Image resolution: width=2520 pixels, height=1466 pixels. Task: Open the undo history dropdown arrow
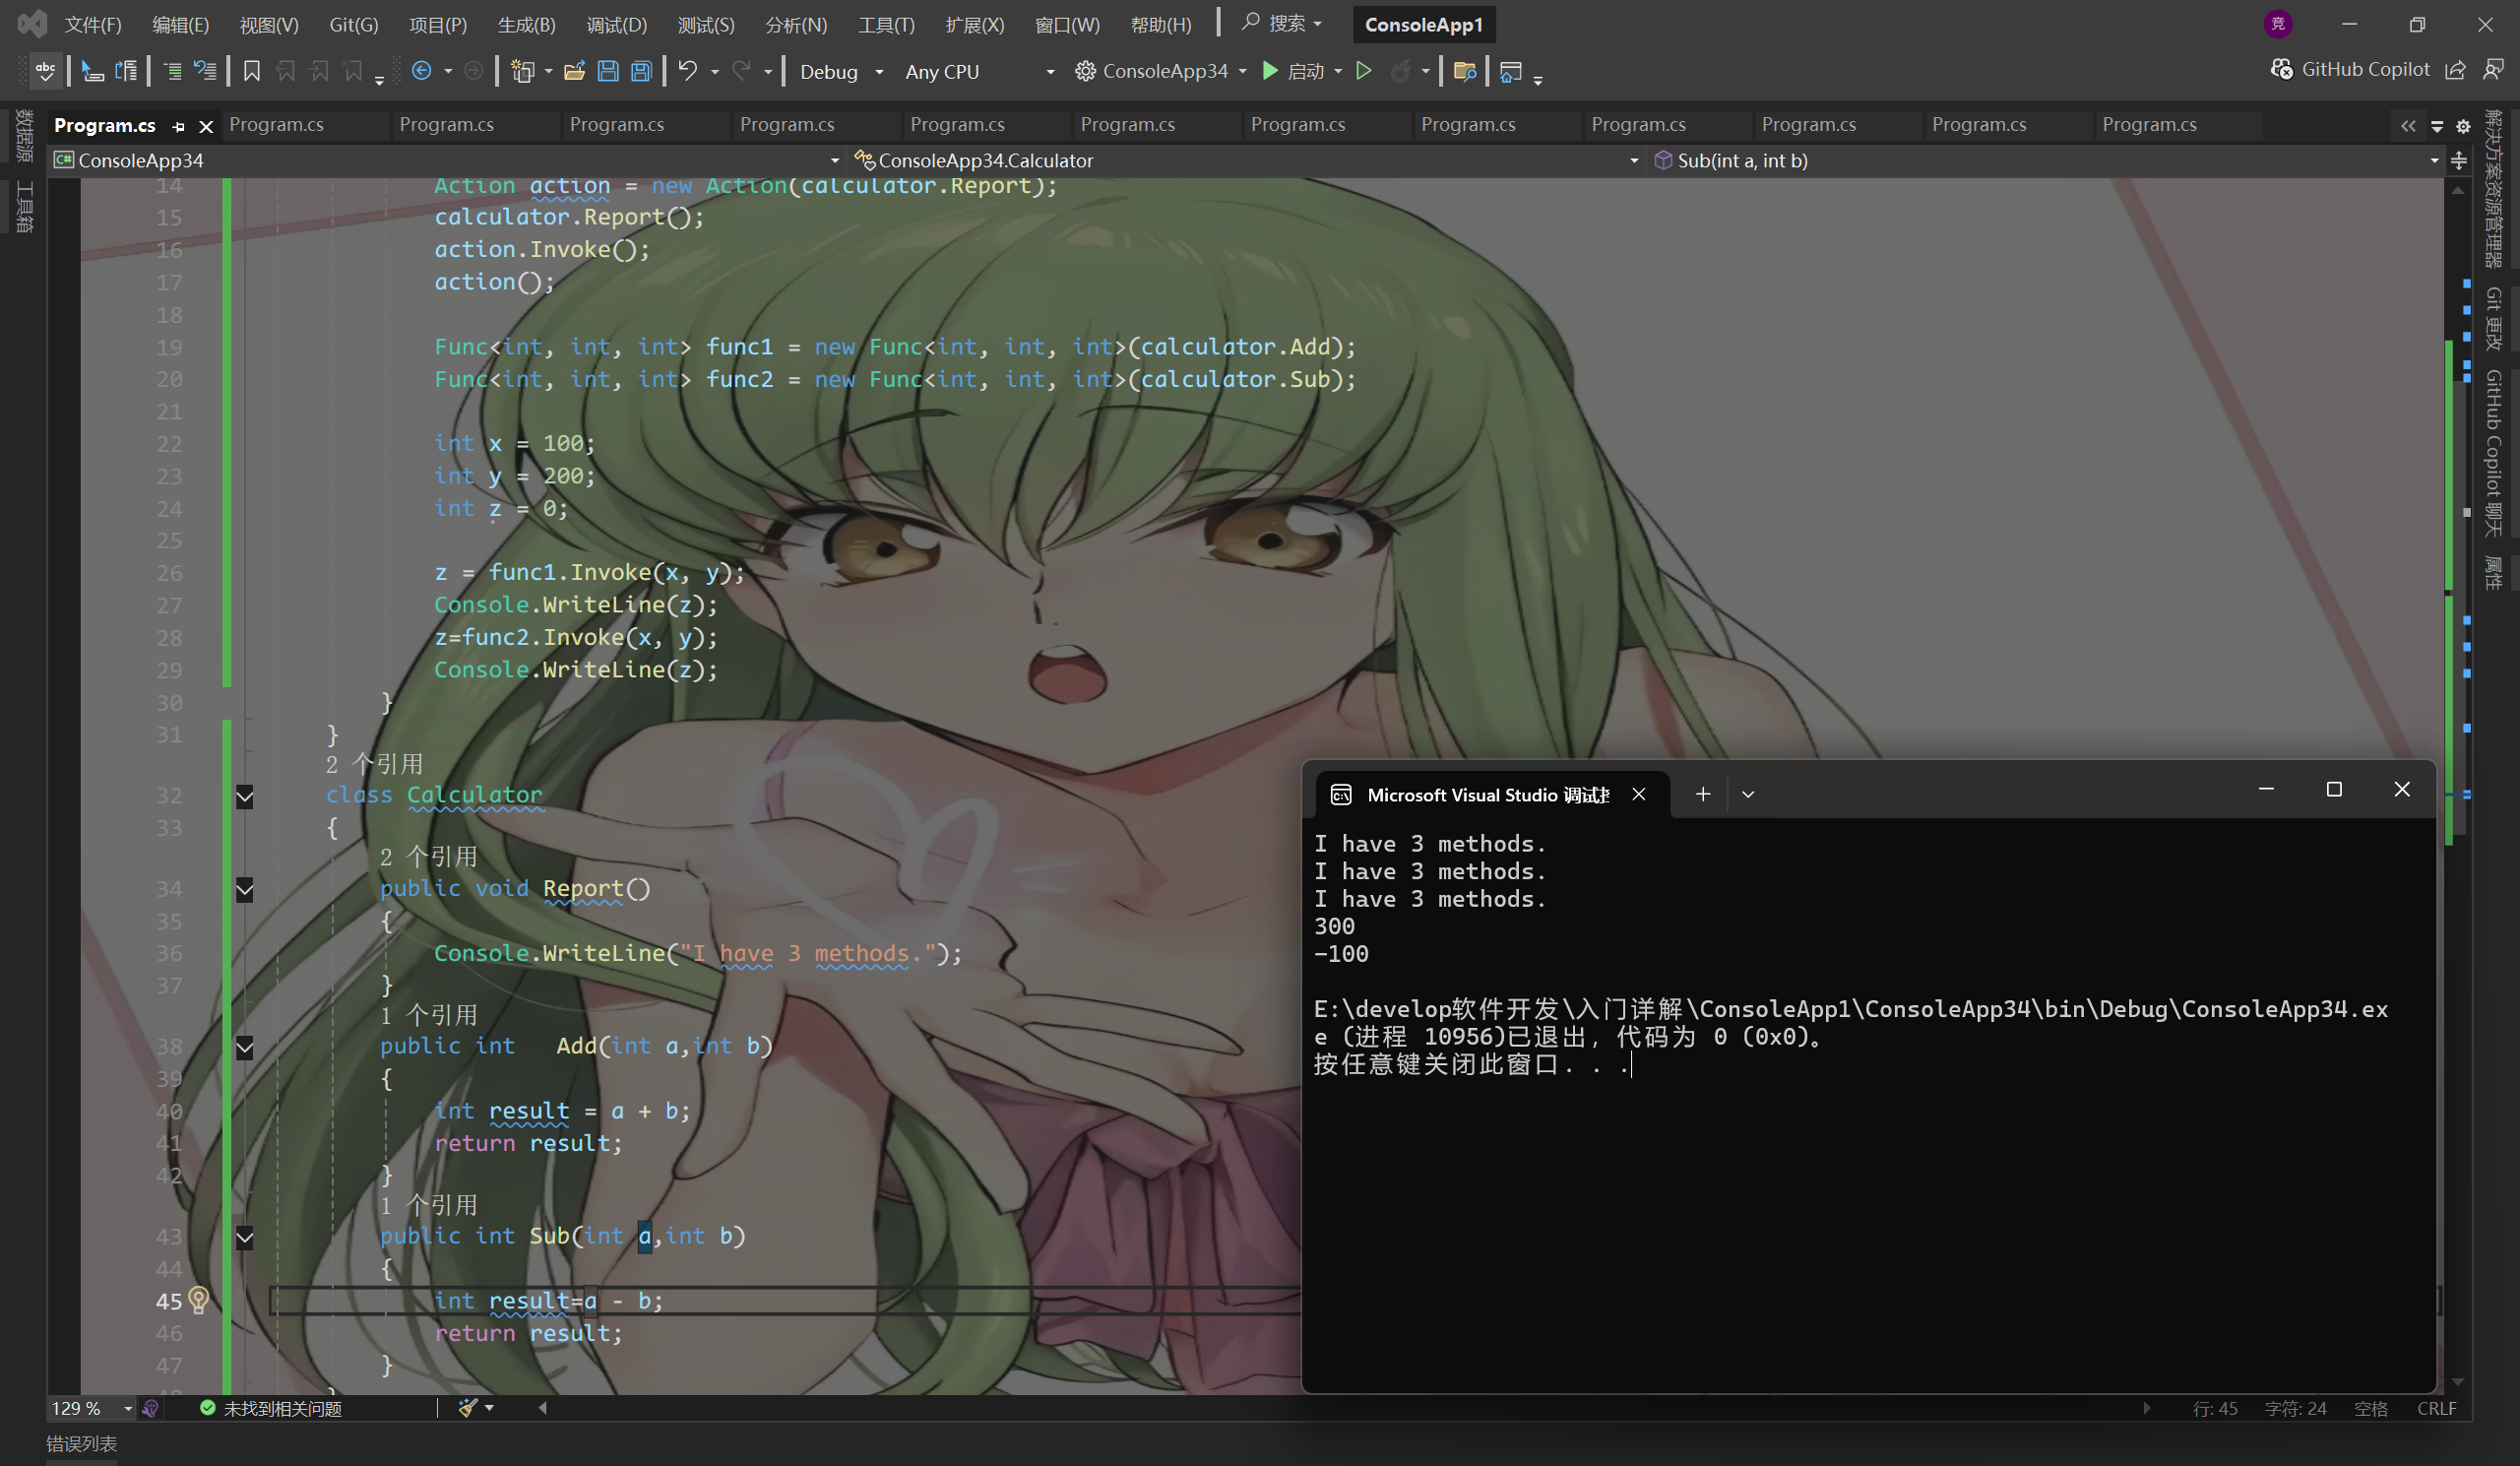click(715, 72)
